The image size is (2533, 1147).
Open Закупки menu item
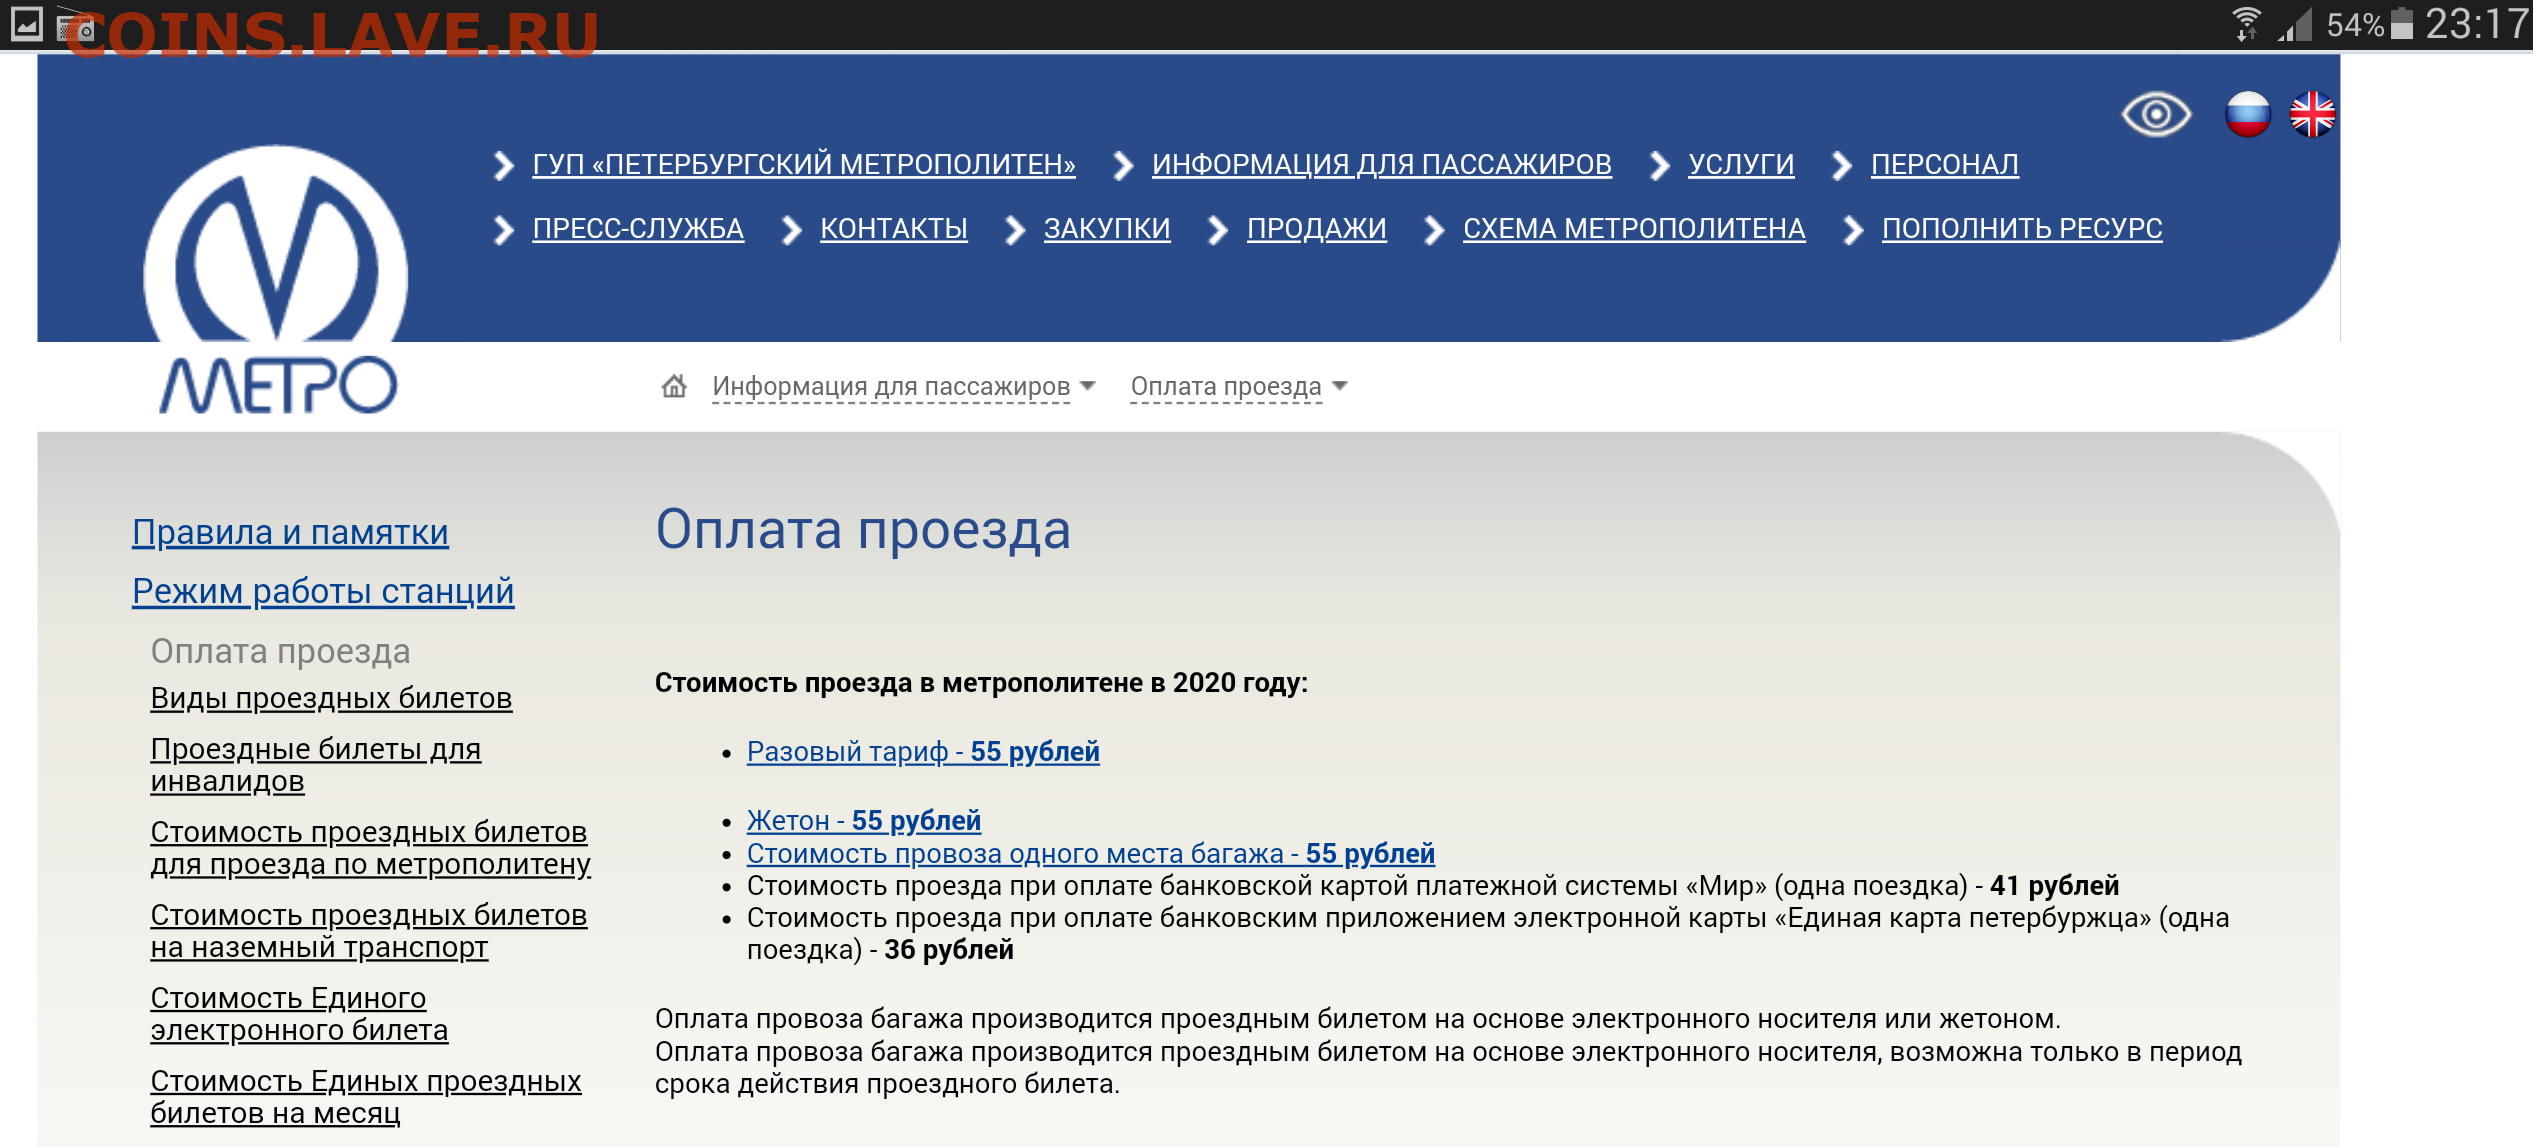coord(1107,229)
